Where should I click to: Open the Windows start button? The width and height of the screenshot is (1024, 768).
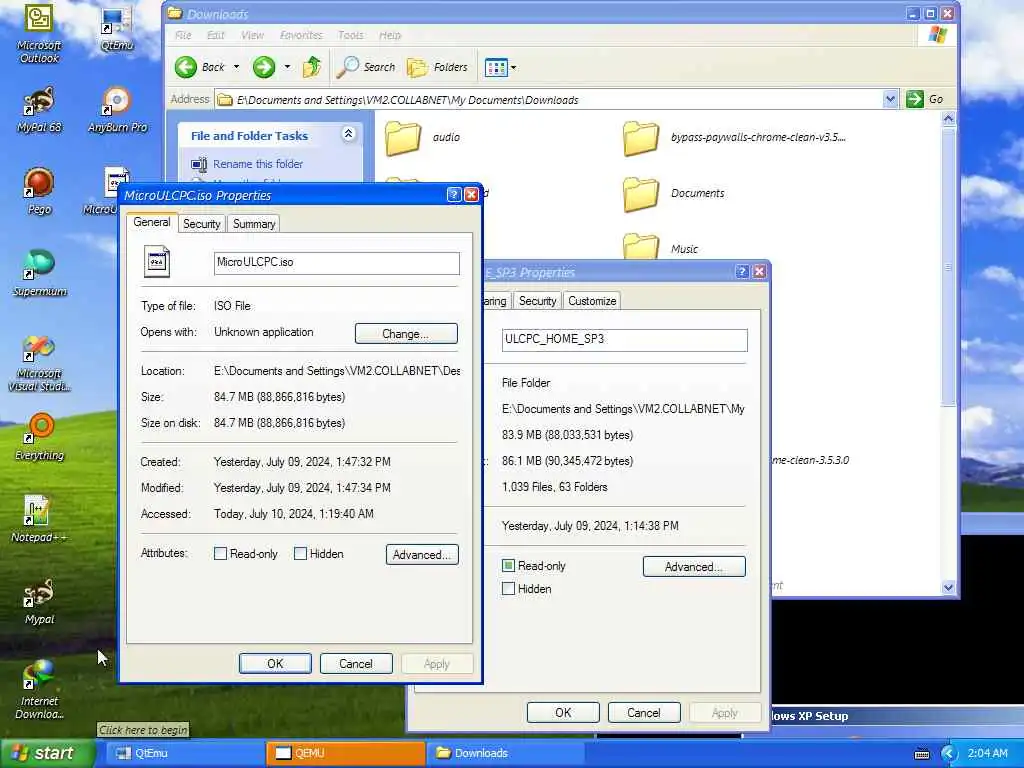click(x=47, y=753)
